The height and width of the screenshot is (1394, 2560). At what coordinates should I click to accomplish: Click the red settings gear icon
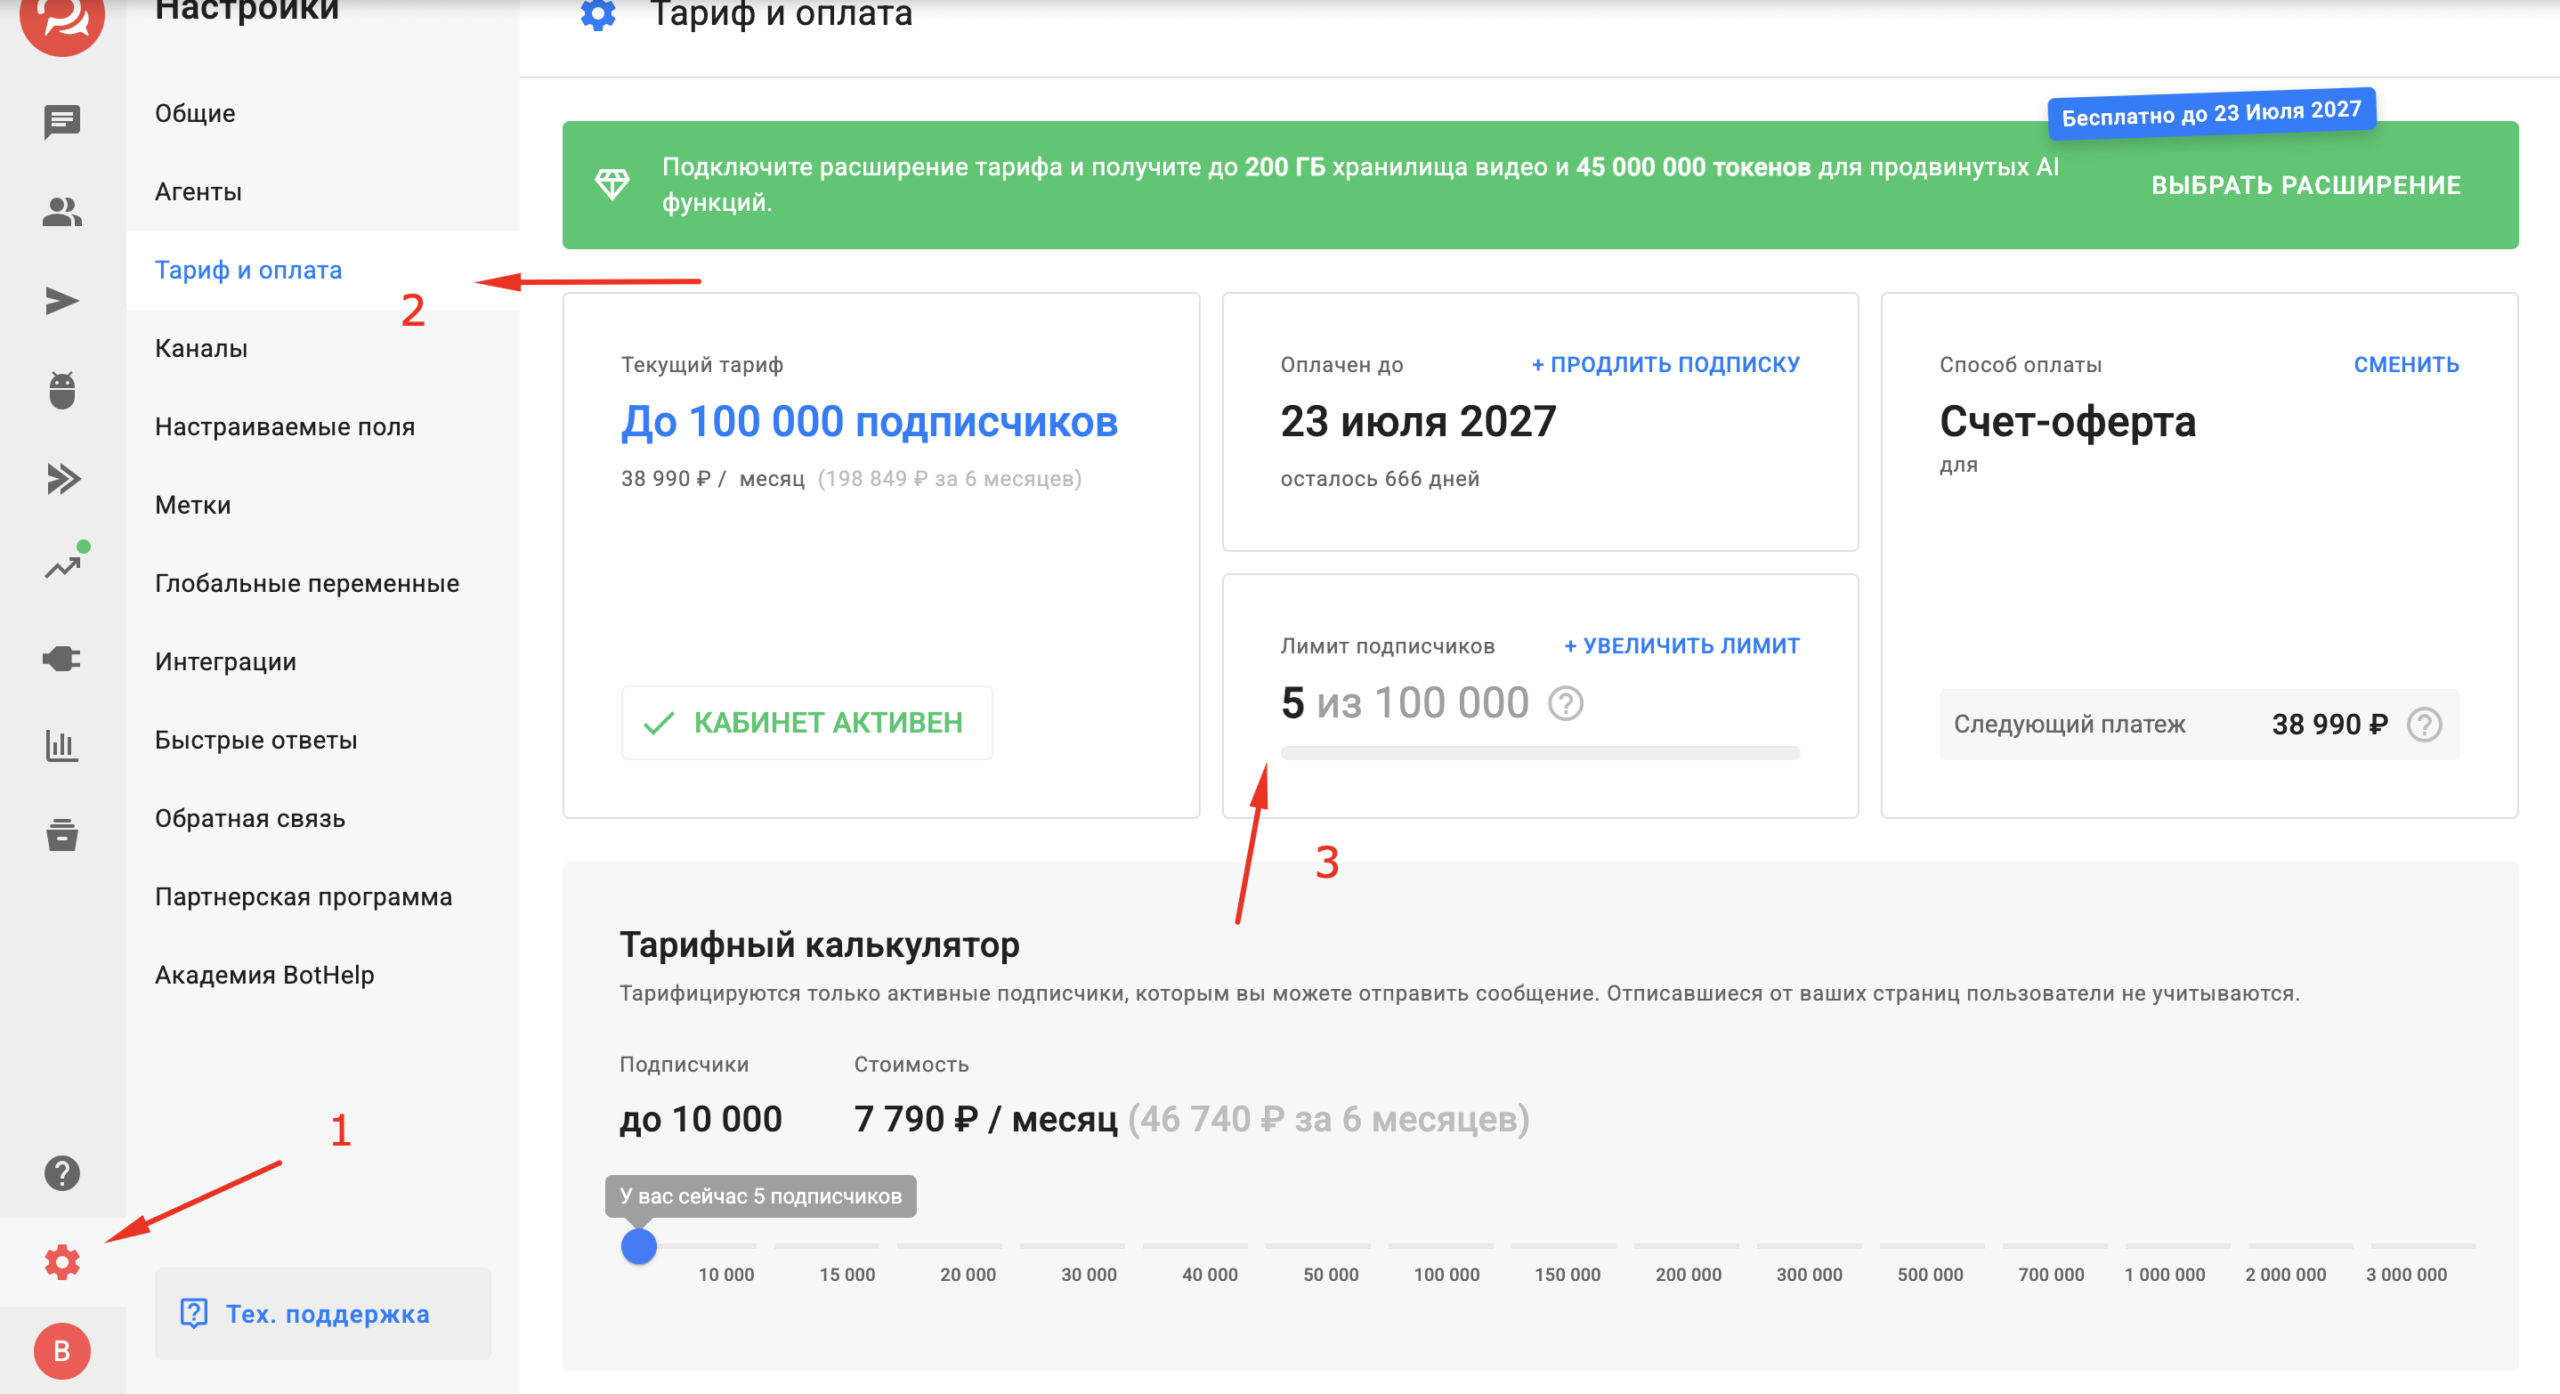(x=62, y=1262)
